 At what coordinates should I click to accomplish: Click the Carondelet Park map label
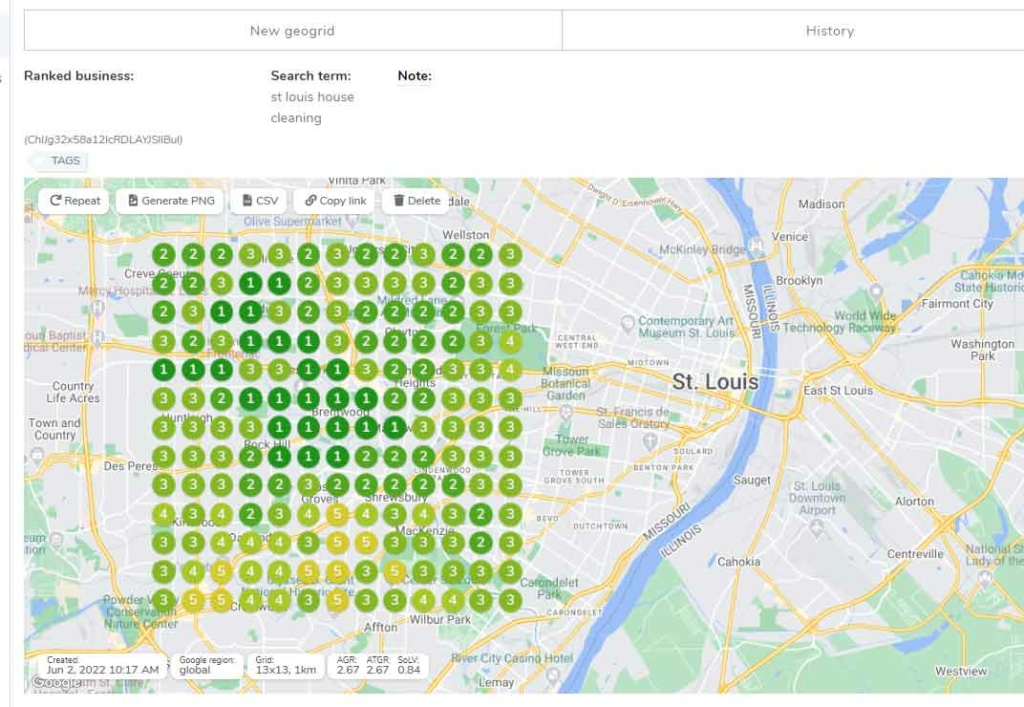pyautogui.click(x=549, y=588)
